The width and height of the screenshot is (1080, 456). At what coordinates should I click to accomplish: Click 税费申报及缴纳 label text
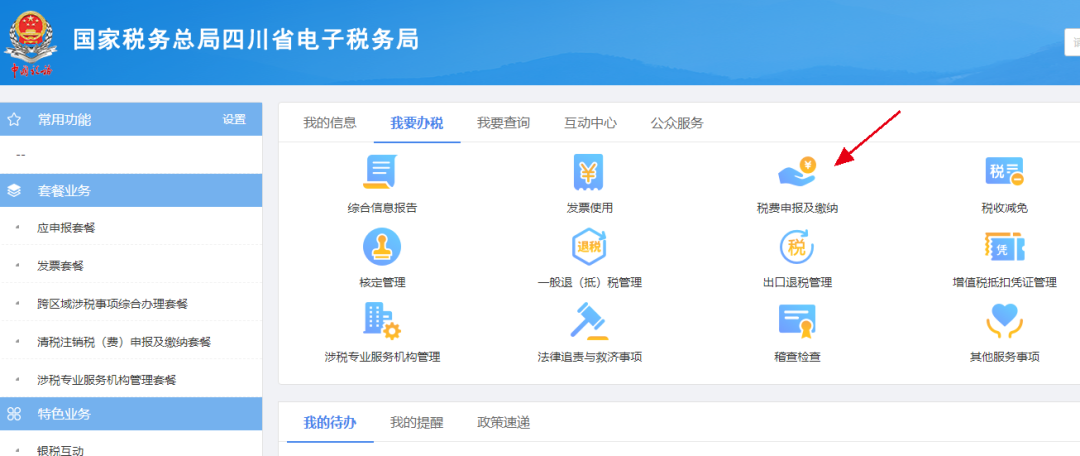(x=797, y=208)
